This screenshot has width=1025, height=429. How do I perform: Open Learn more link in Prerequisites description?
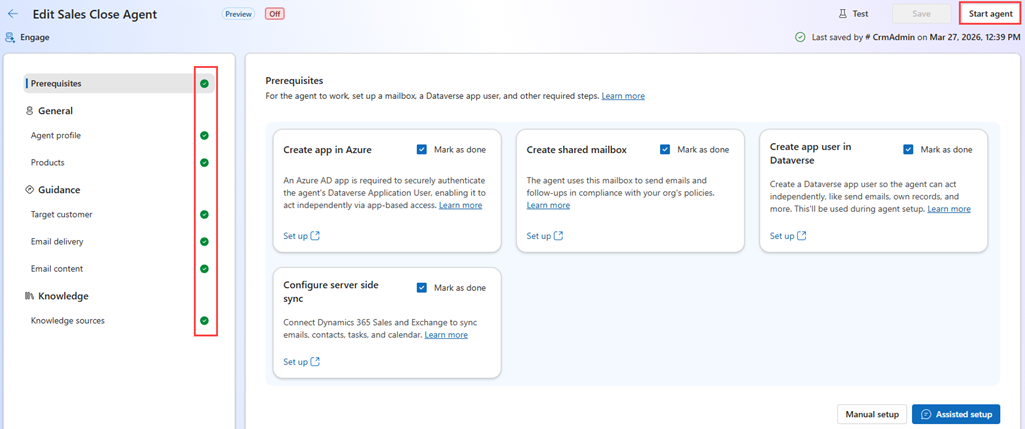pos(623,96)
